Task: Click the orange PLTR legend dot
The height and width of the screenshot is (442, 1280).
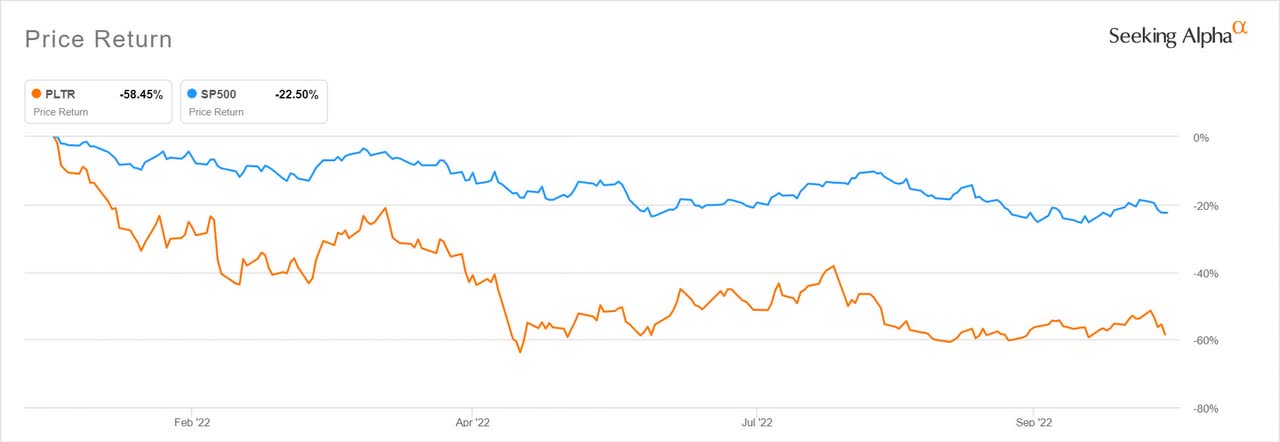Action: pos(37,95)
